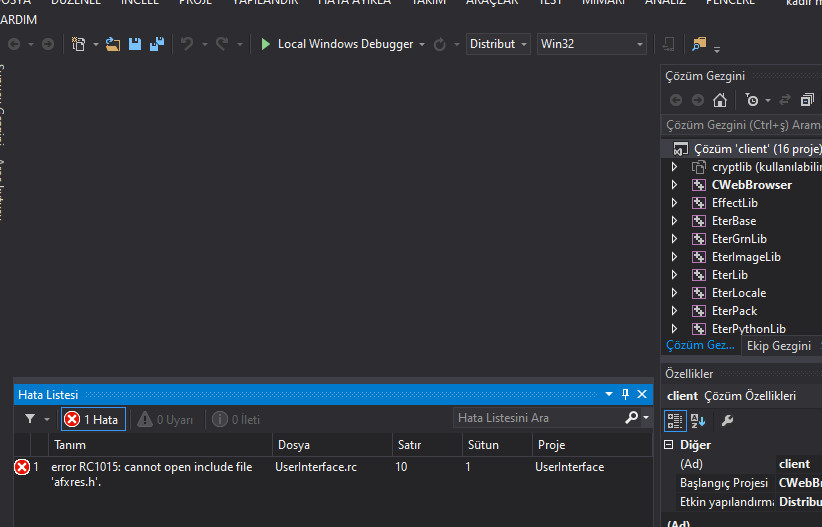Image resolution: width=822 pixels, height=527 pixels.
Task: Open the Undo history dropdown arrow
Action: tap(204, 45)
